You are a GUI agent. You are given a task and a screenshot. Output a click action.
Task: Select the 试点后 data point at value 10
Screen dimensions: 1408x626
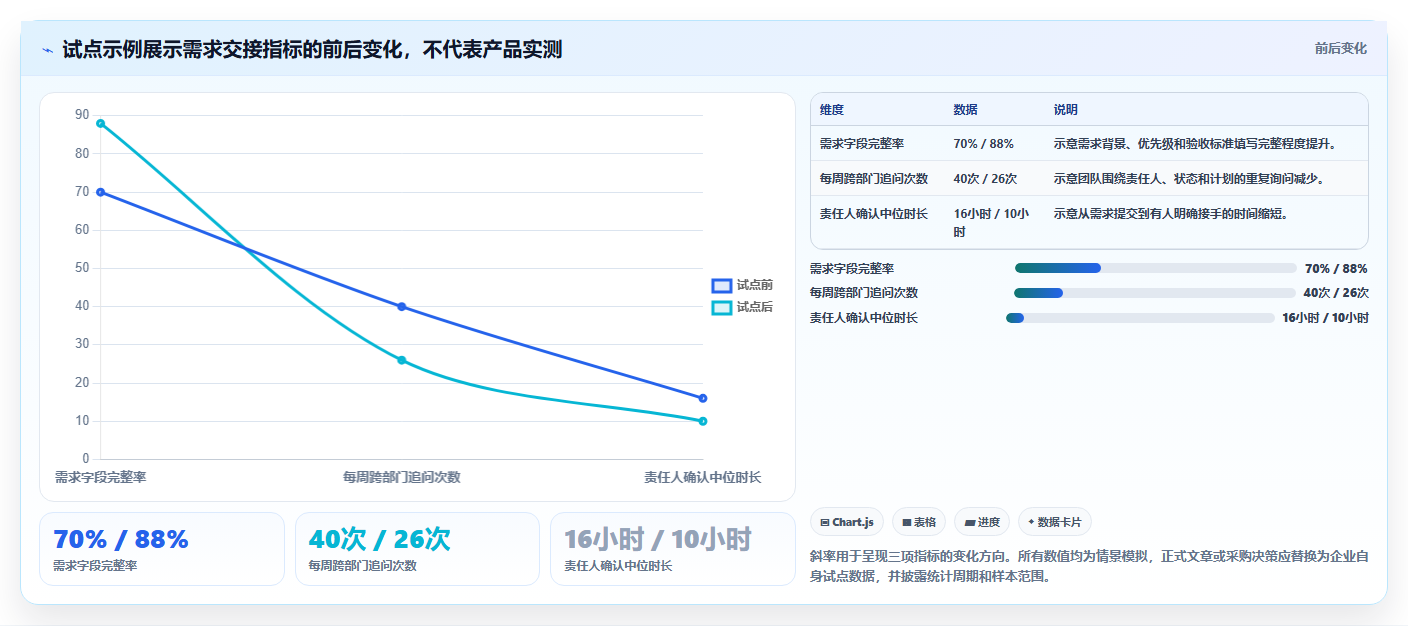[703, 421]
